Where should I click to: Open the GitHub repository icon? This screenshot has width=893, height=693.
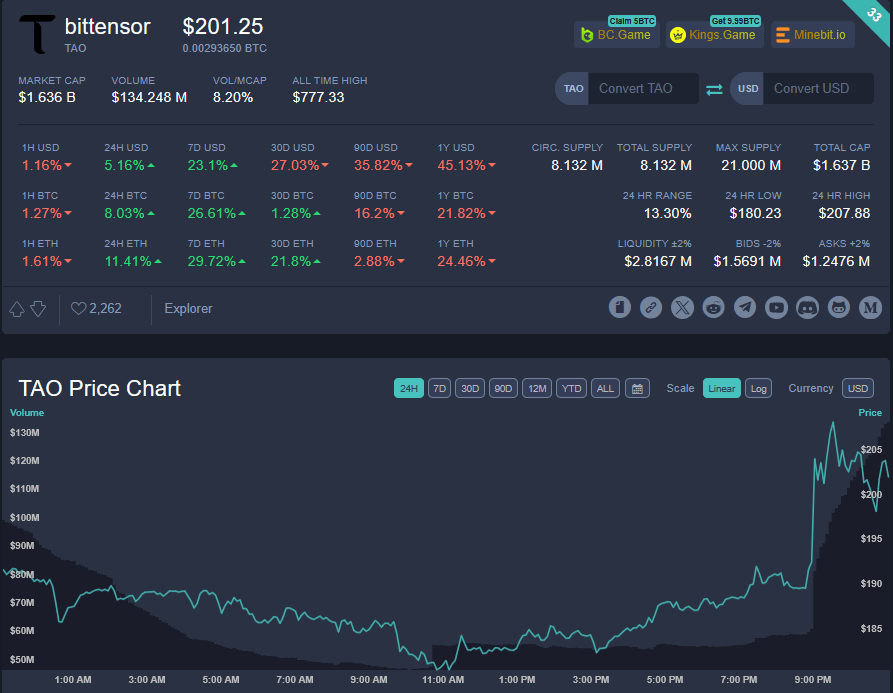click(839, 308)
